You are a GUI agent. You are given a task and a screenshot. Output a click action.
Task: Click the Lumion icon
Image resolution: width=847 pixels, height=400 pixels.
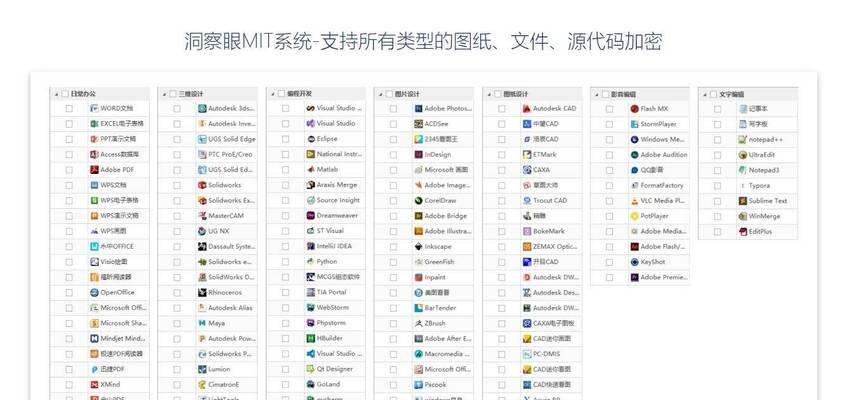(x=202, y=369)
